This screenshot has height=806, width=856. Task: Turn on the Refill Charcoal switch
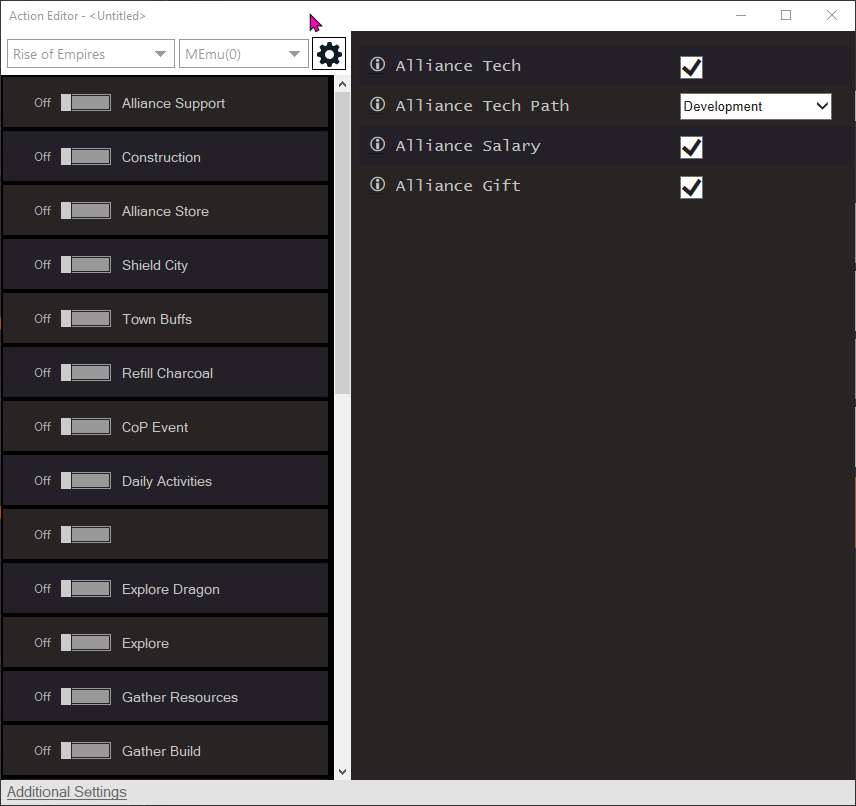(x=86, y=373)
